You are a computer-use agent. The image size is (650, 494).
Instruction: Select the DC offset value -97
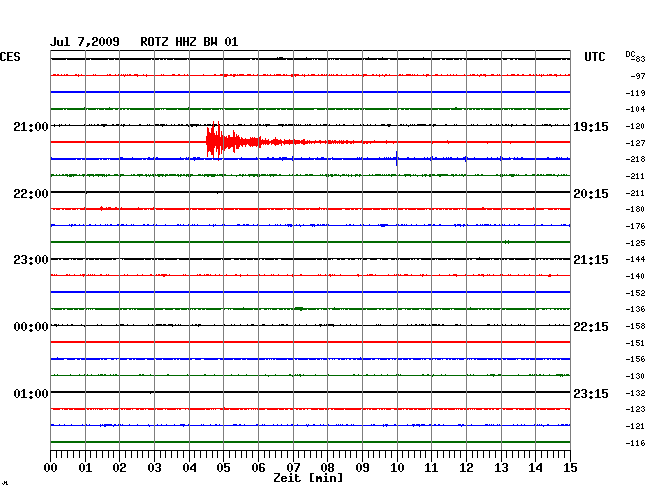tap(638, 76)
